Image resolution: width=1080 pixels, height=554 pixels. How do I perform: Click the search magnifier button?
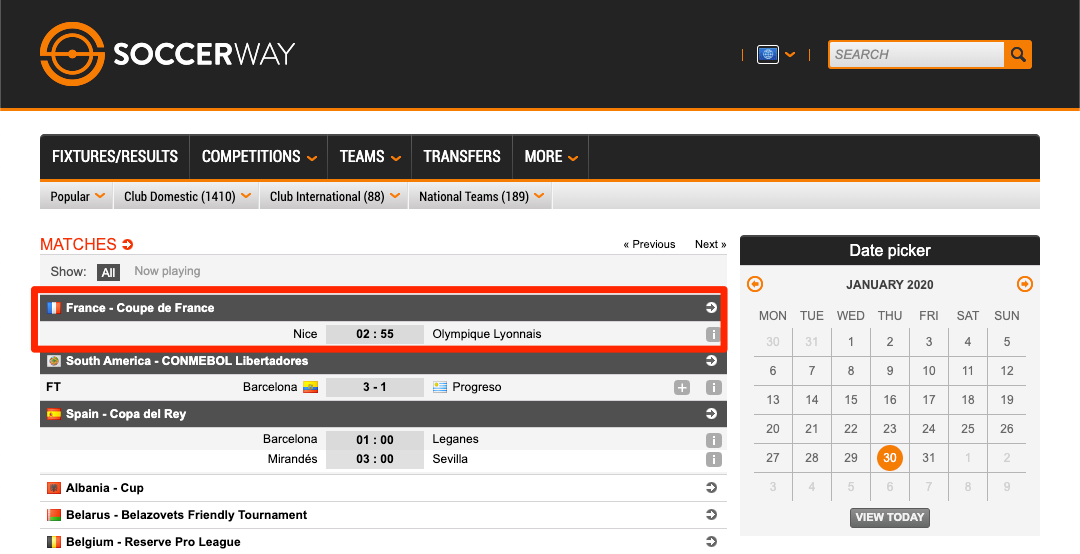pos(1017,54)
